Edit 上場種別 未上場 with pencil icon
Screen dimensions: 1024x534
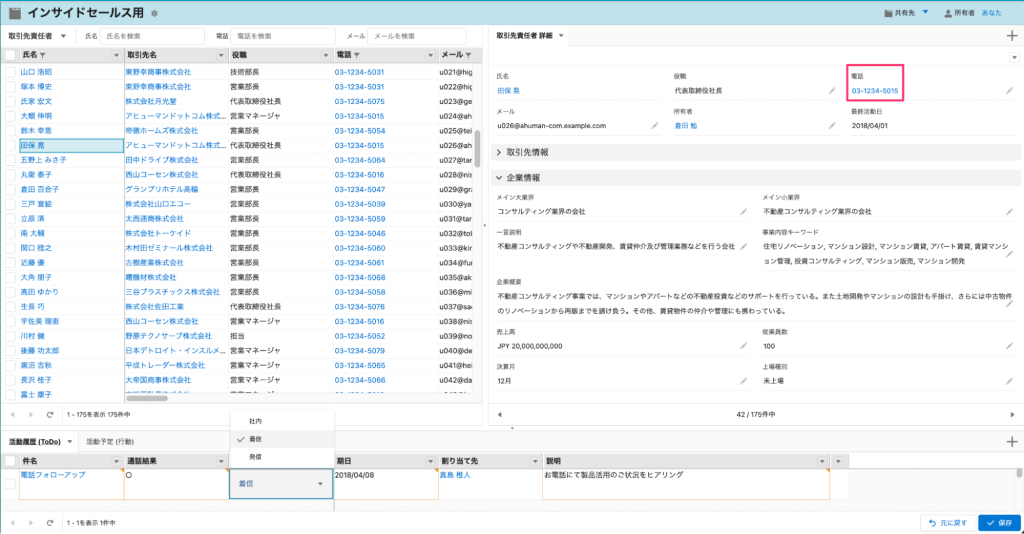[x=1009, y=381]
